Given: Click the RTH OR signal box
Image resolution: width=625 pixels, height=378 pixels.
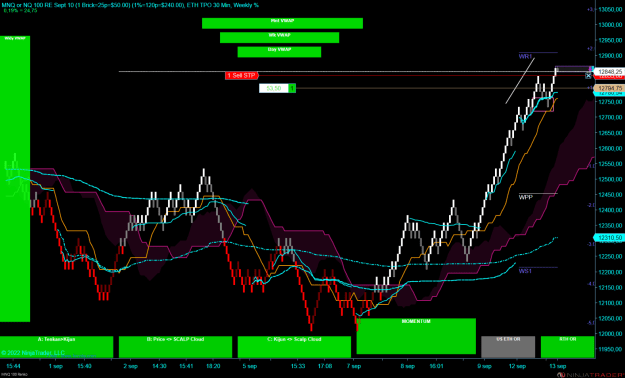Looking at the screenshot, I should click(567, 346).
